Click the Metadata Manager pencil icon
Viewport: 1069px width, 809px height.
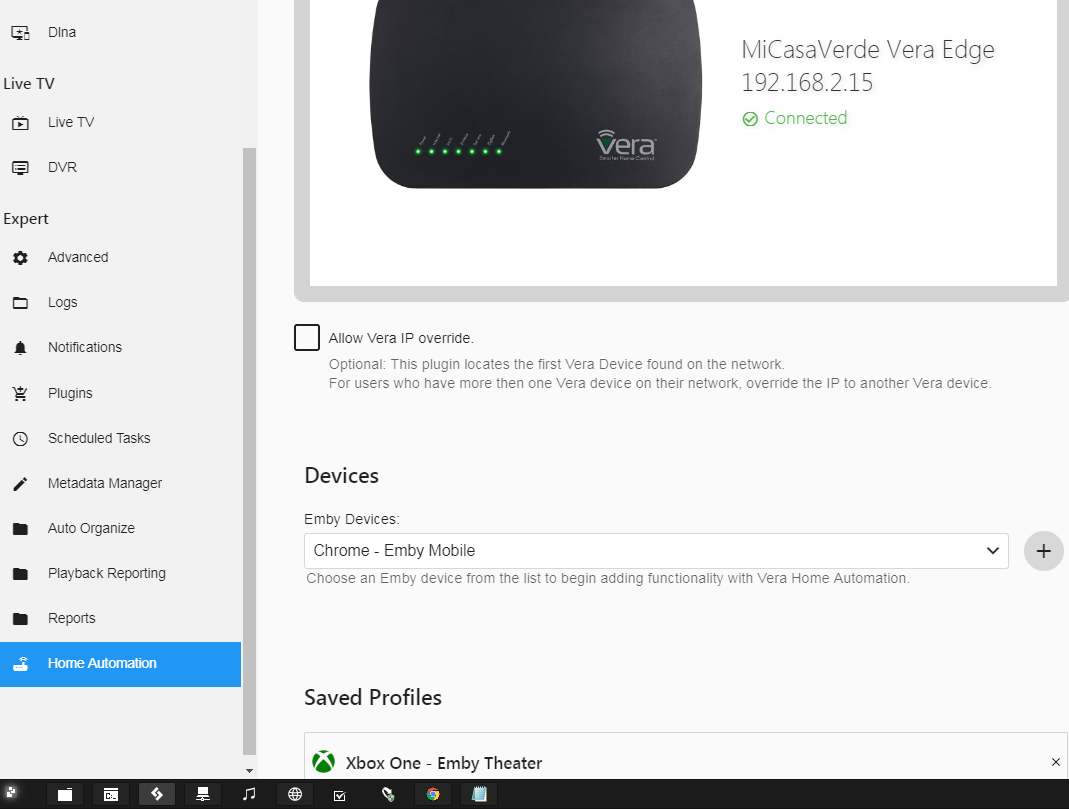20,484
